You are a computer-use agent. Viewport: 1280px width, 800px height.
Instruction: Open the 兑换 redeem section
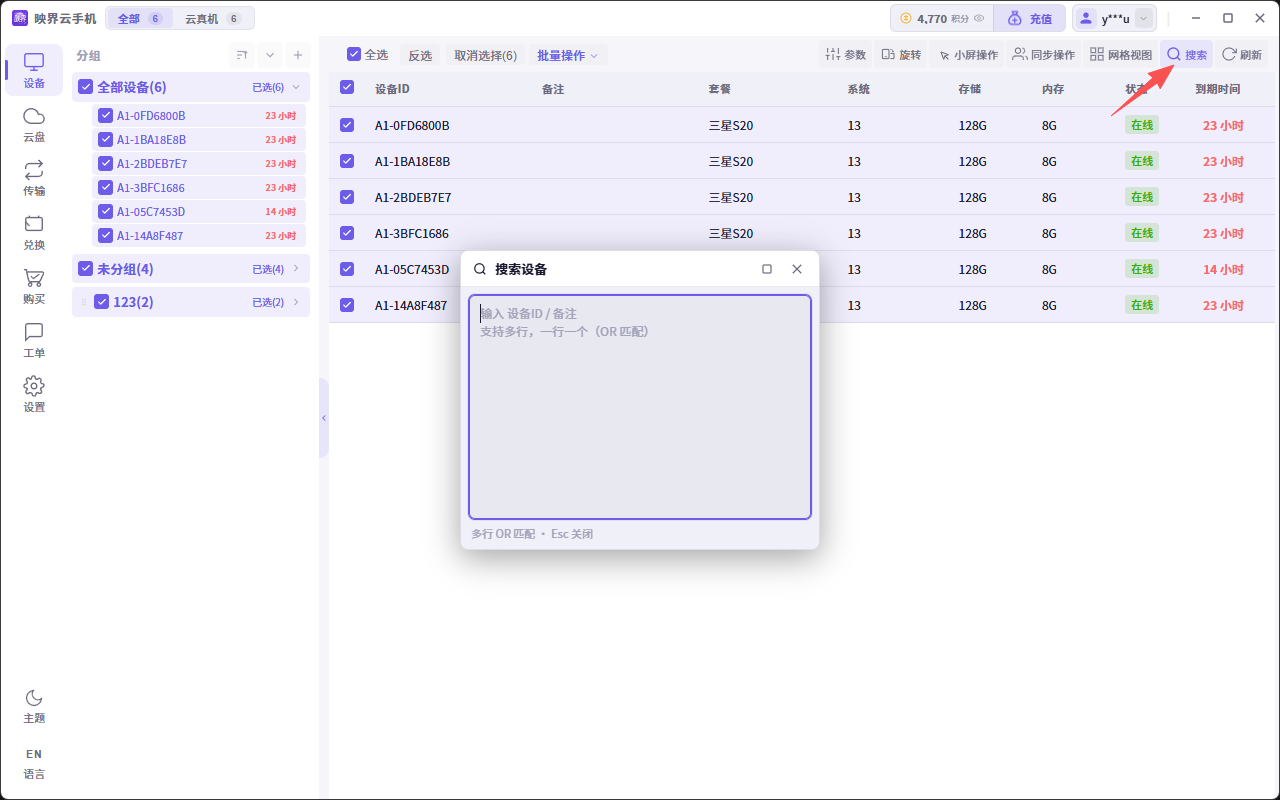point(34,233)
